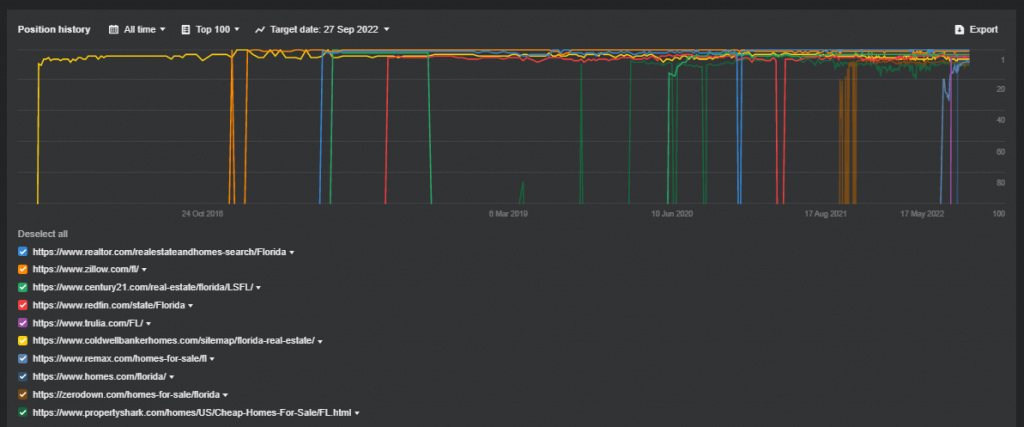Expand the arrow menu next to redfin.com URL
The width and height of the screenshot is (1024, 427).
191,306
